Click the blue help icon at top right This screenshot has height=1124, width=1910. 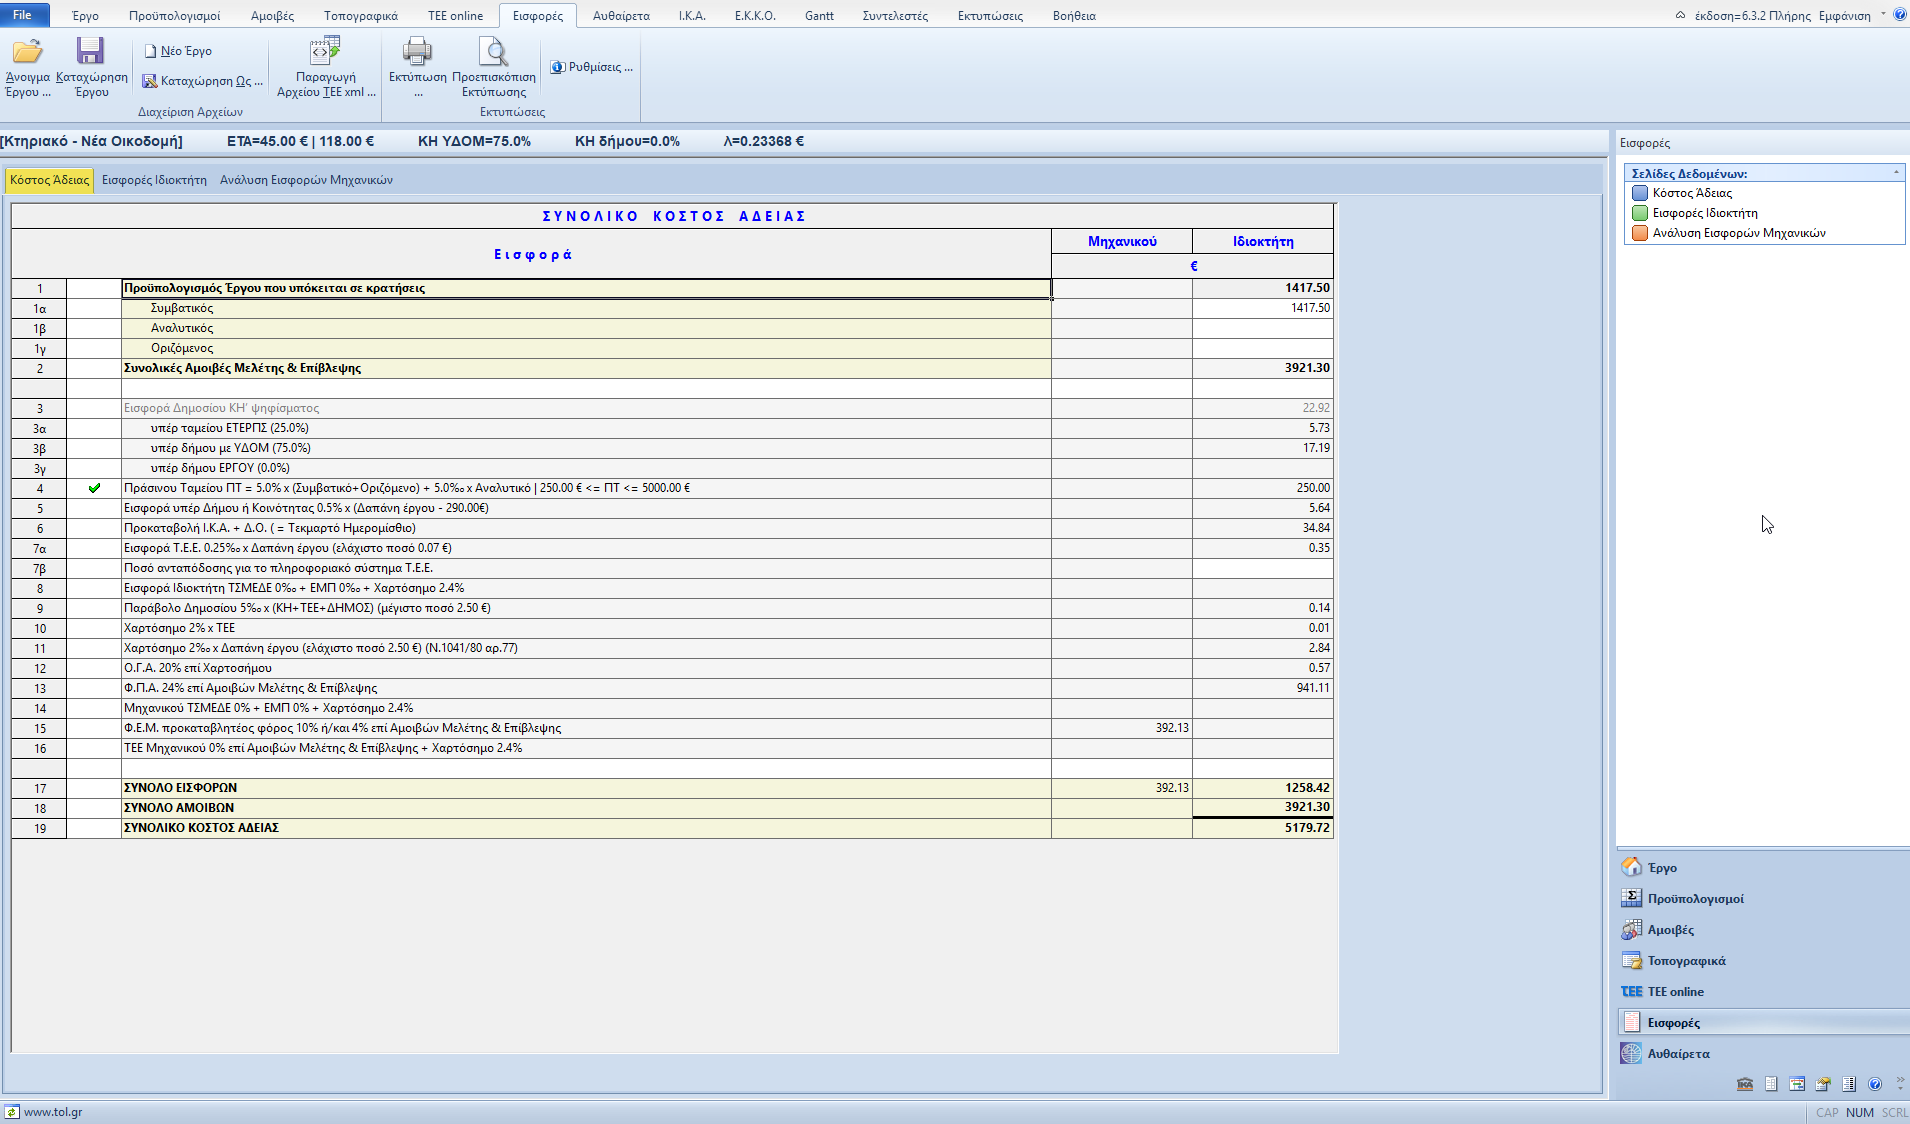click(1899, 15)
